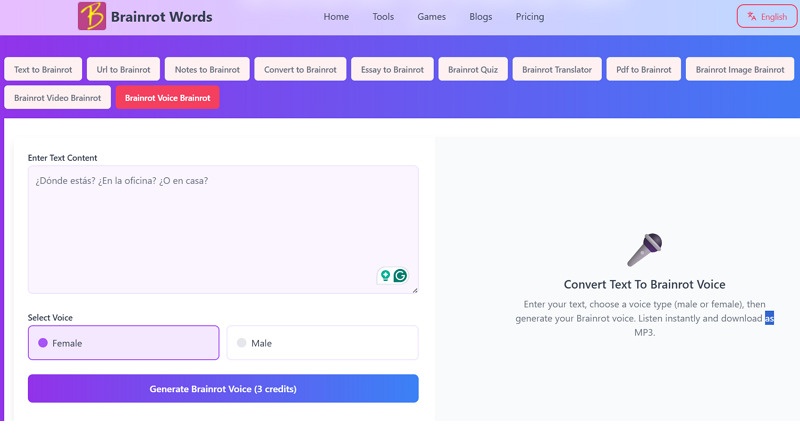Open the Grammarly icon in the text area
This screenshot has width=800, height=438.
pos(401,276)
